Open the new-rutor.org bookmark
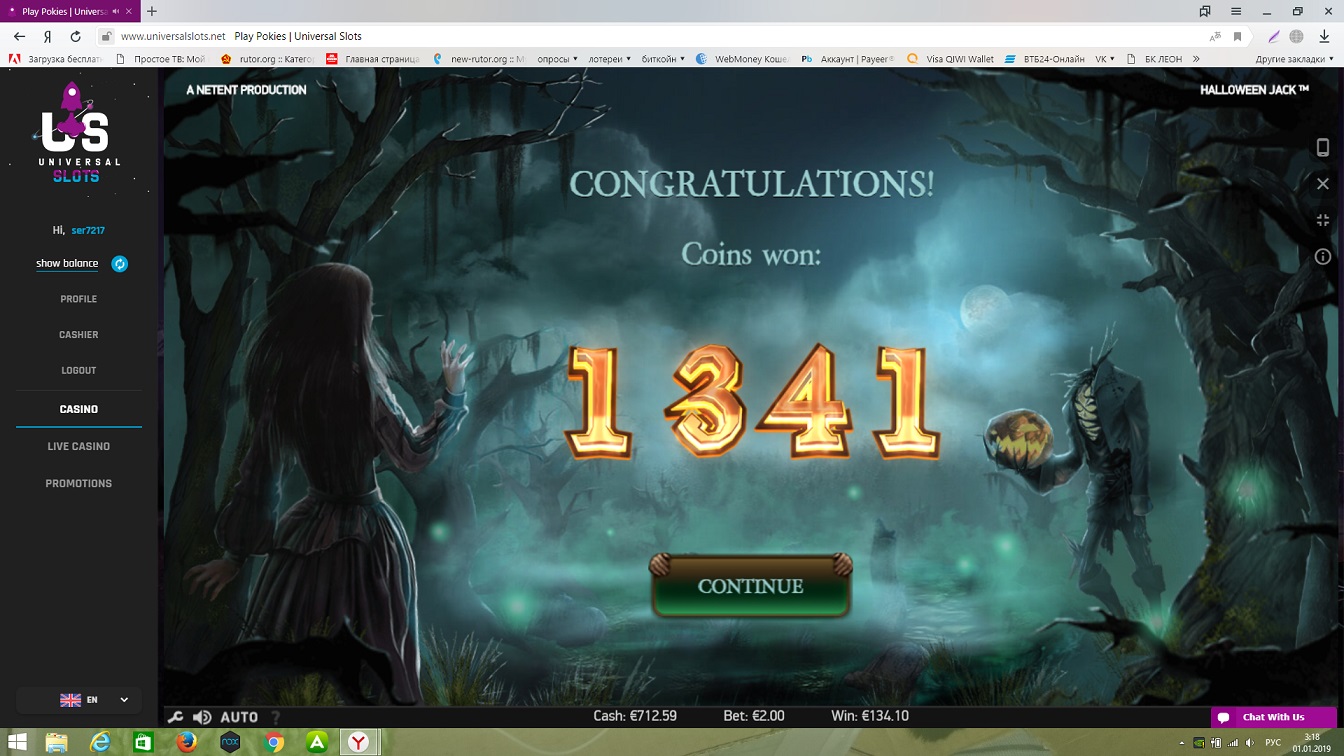This screenshot has width=1344, height=756. click(479, 59)
